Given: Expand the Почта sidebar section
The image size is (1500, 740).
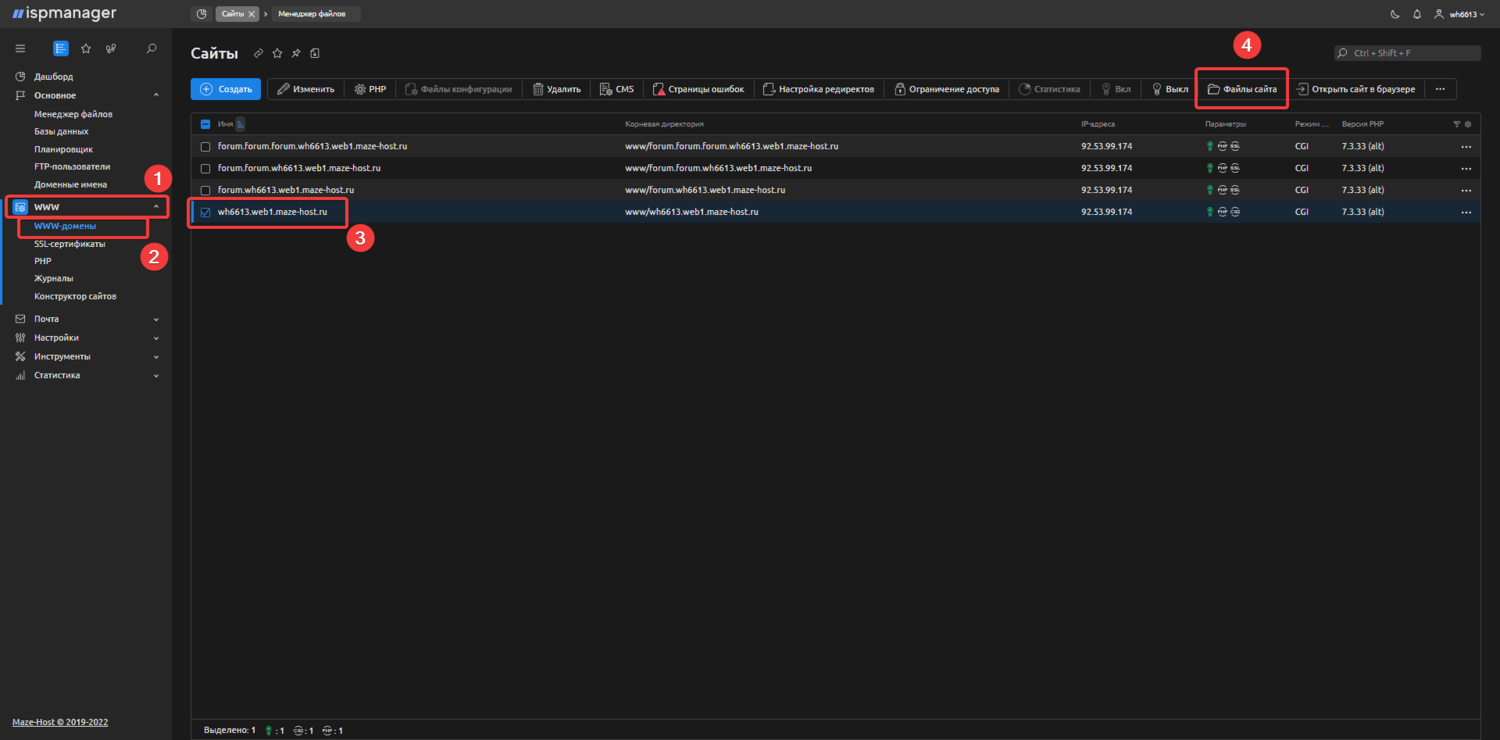Looking at the screenshot, I should coord(46,319).
